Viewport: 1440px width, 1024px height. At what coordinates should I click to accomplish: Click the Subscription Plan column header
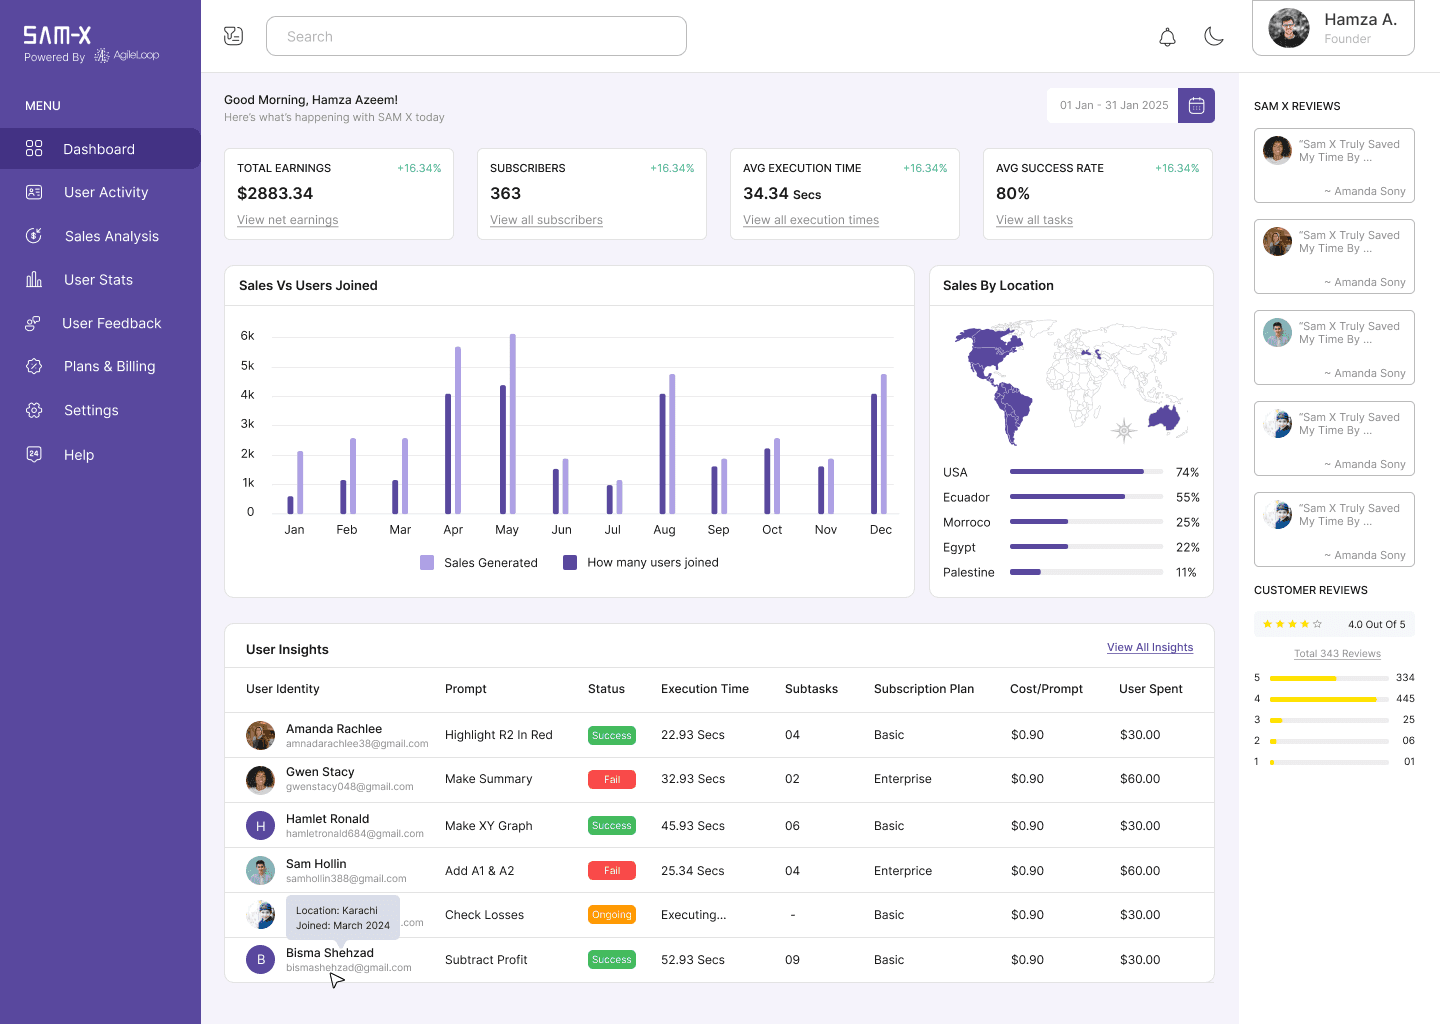pos(924,689)
